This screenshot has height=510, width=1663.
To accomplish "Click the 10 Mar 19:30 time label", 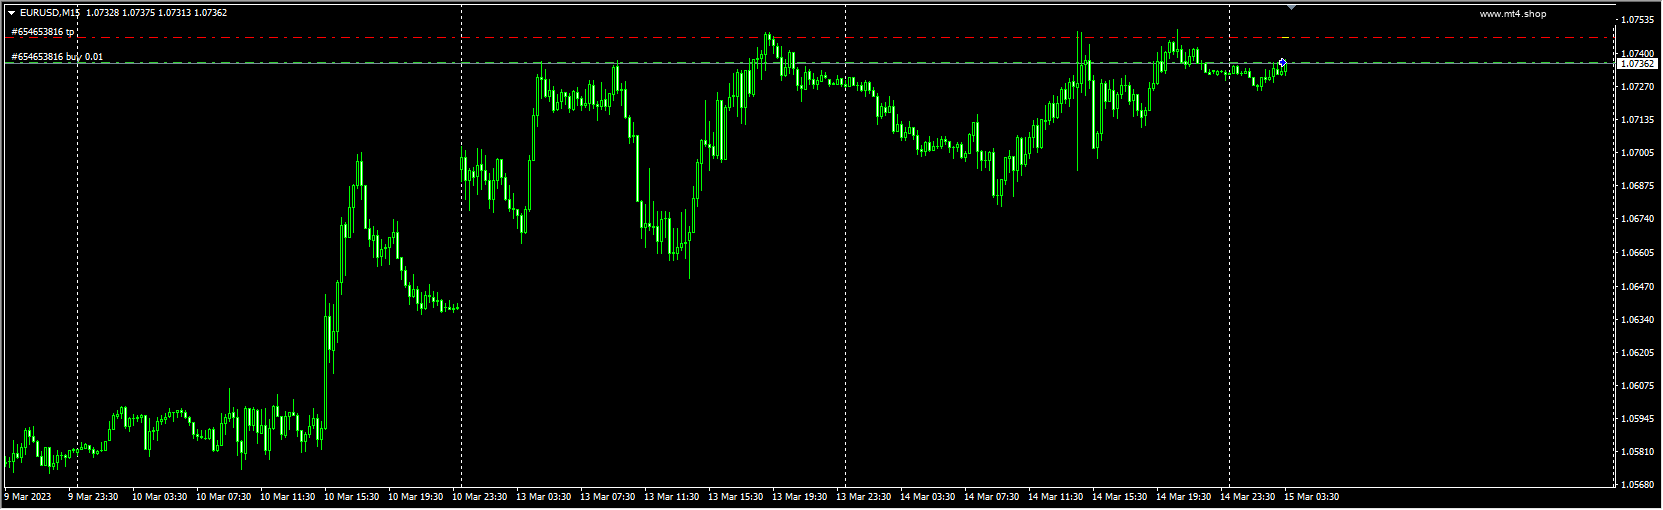I will (415, 497).
